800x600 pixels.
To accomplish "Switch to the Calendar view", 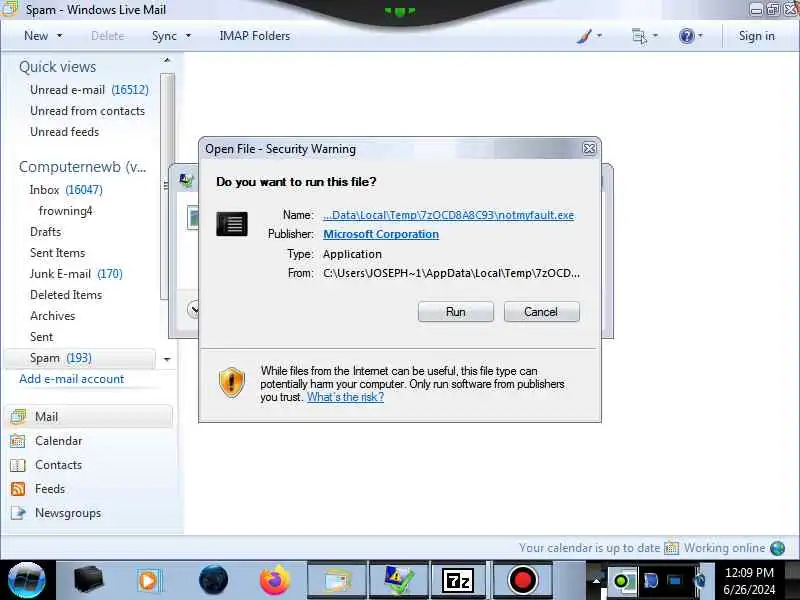I will [x=58, y=441].
